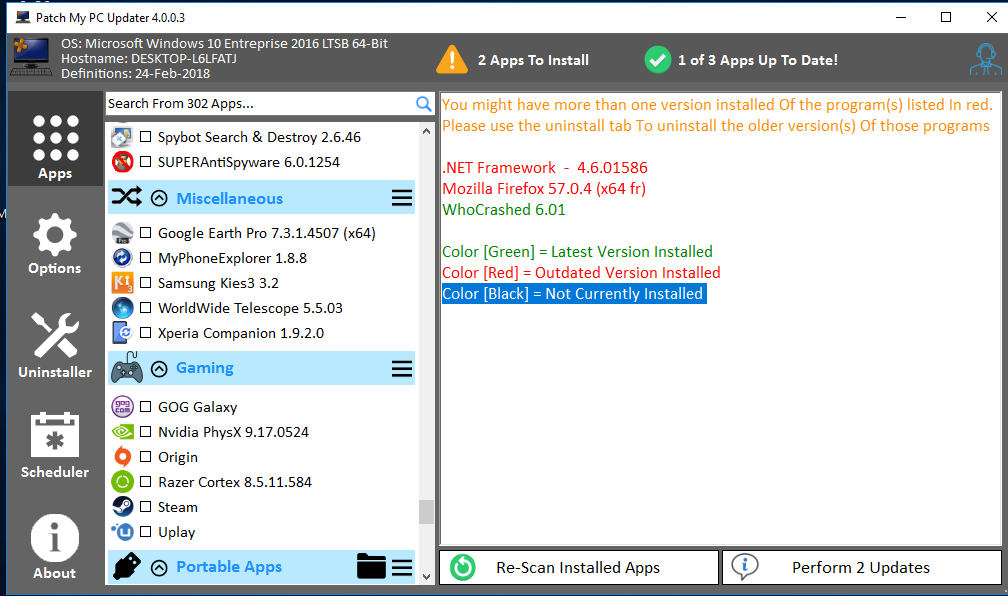Click the 1 of 3 Apps Up To Date label
Image resolution: width=1008 pixels, height=596 pixels.
758,60
